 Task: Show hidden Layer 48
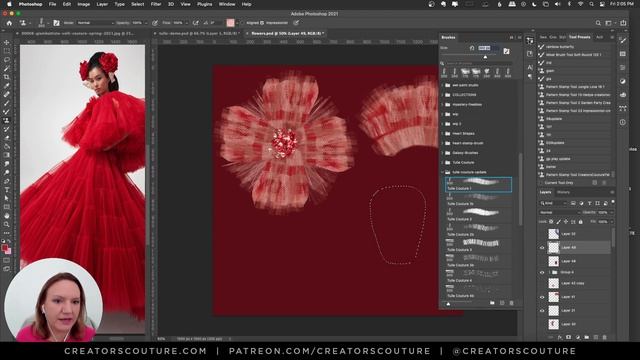[x=542, y=261]
